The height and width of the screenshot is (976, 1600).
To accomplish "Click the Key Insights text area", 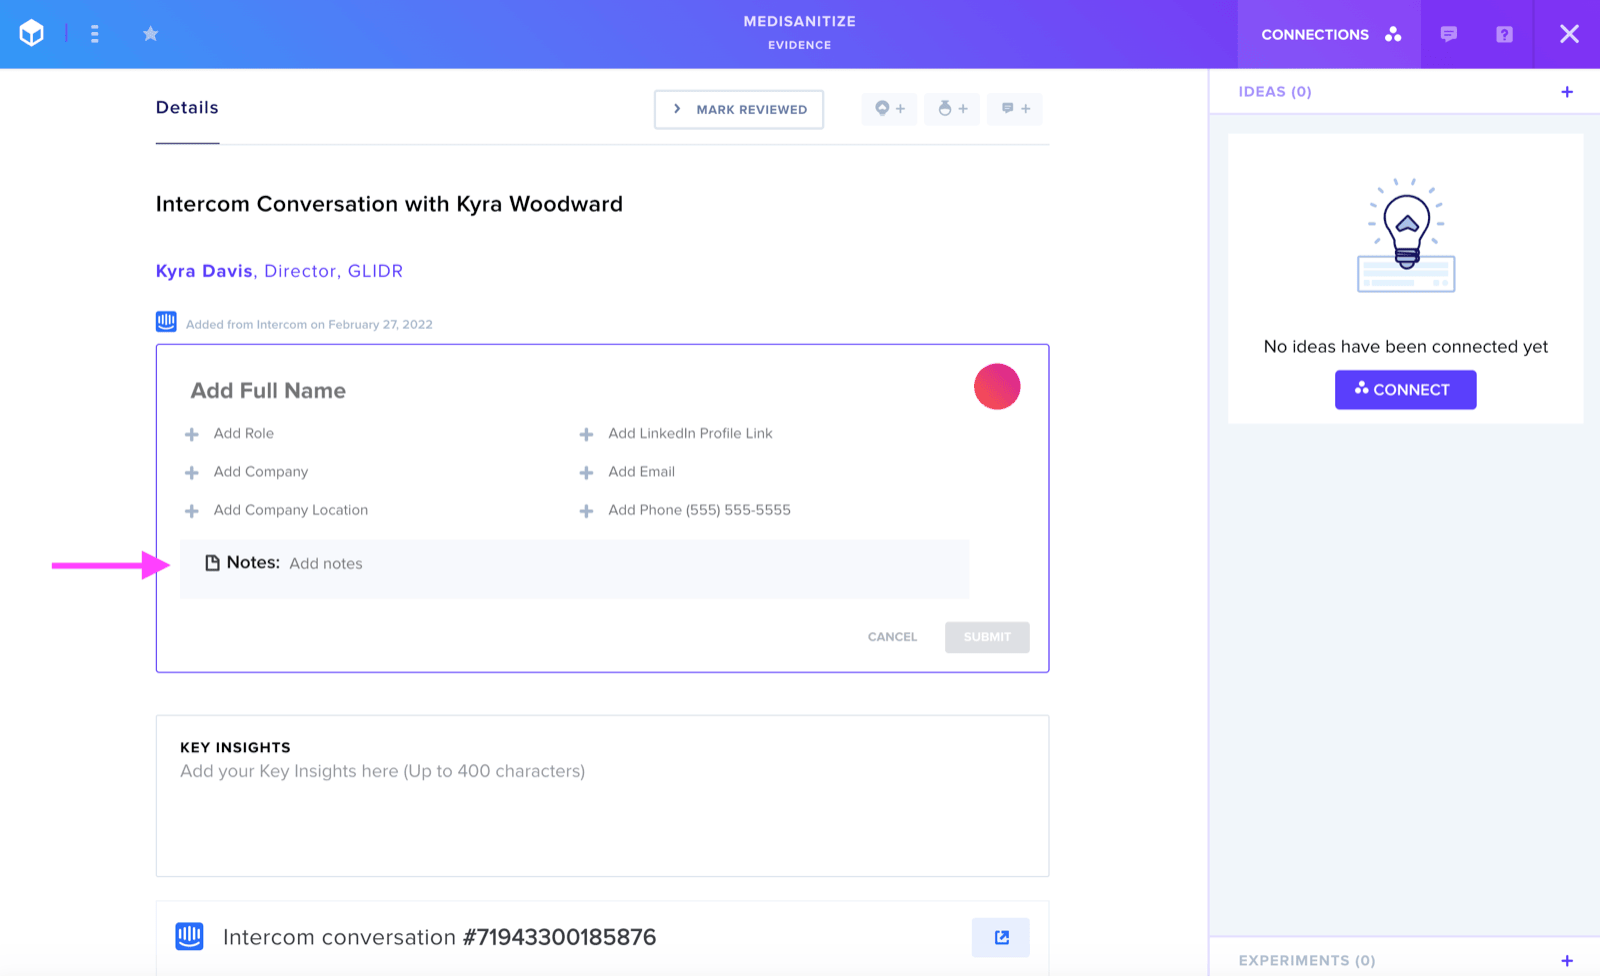I will (x=602, y=796).
